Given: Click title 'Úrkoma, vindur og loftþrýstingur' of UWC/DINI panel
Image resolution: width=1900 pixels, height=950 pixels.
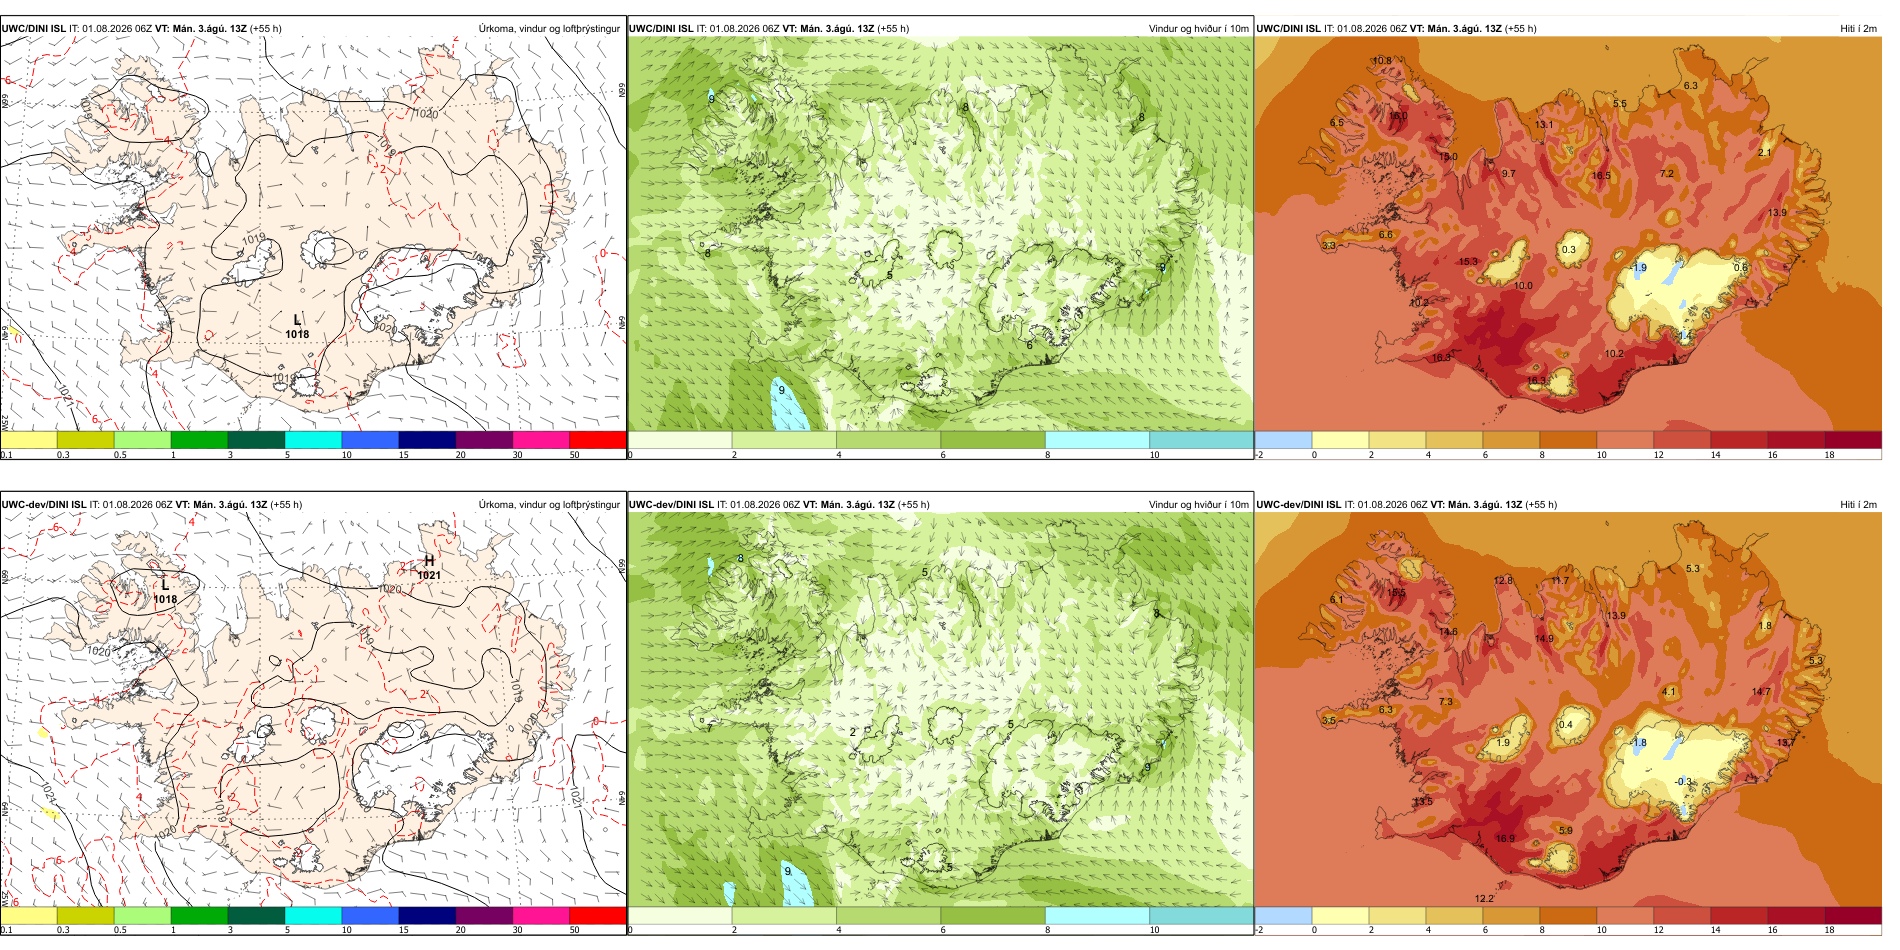Looking at the screenshot, I should pyautogui.click(x=549, y=28).
